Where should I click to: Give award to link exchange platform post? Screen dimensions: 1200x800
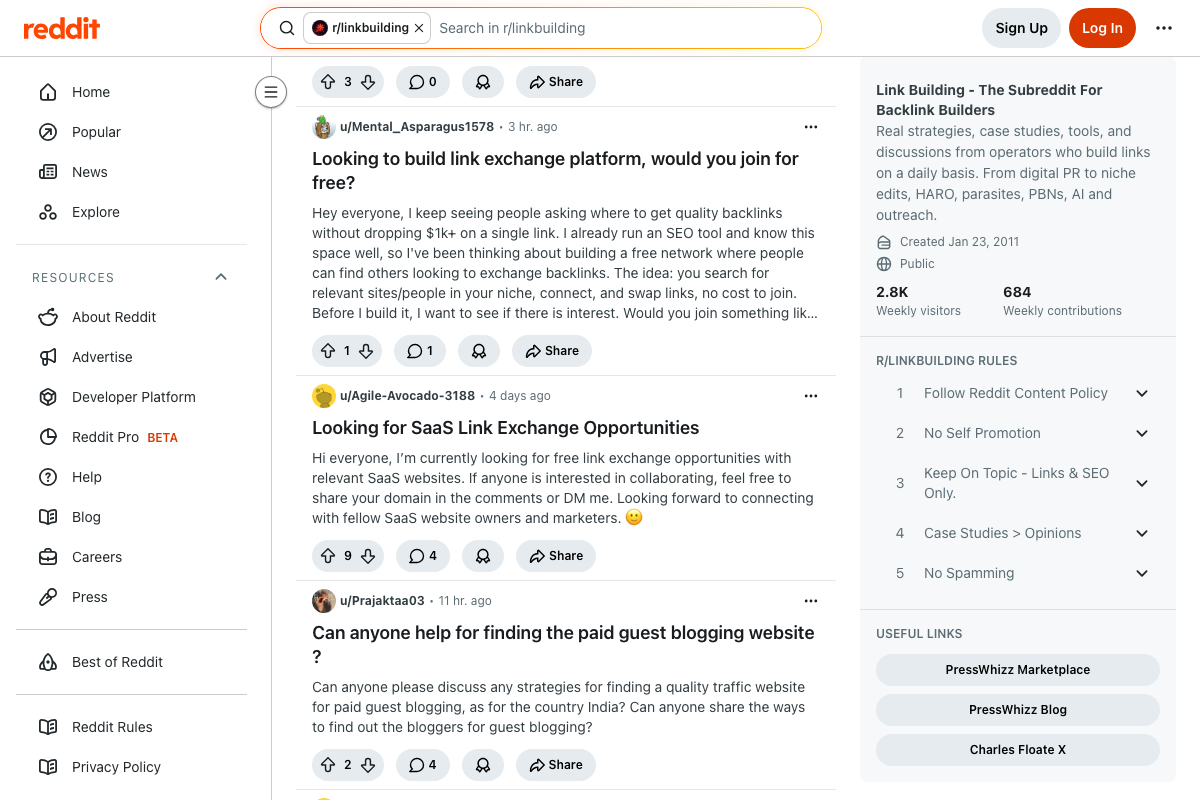[479, 351]
